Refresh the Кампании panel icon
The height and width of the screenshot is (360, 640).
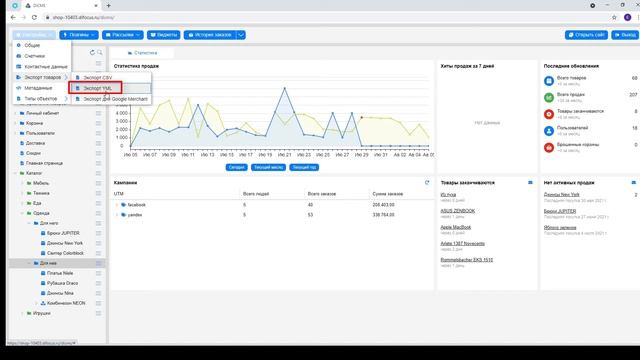(427, 183)
